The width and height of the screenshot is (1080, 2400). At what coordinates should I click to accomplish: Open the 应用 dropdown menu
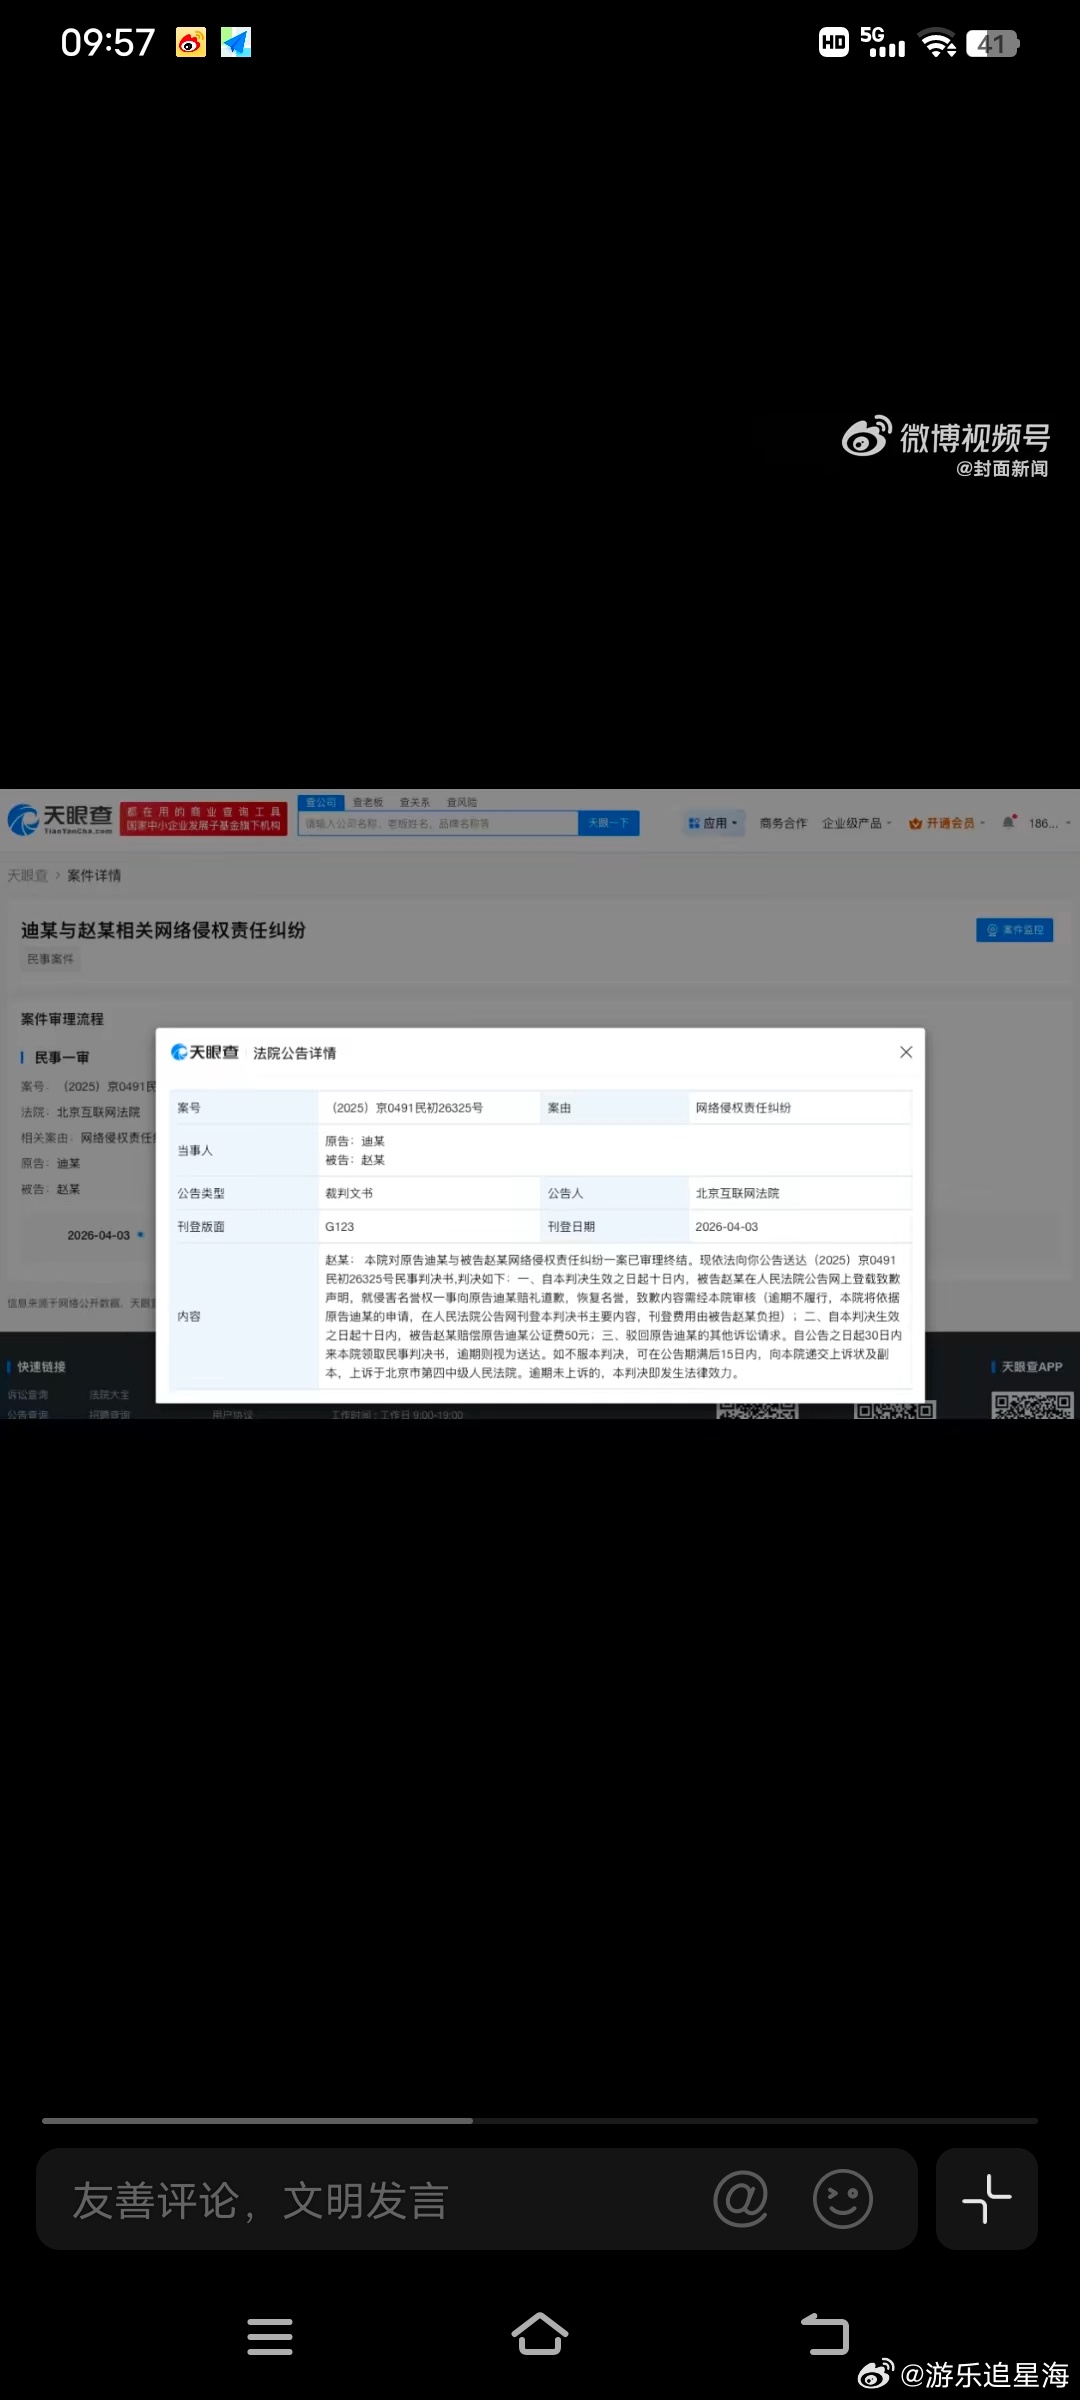(714, 823)
